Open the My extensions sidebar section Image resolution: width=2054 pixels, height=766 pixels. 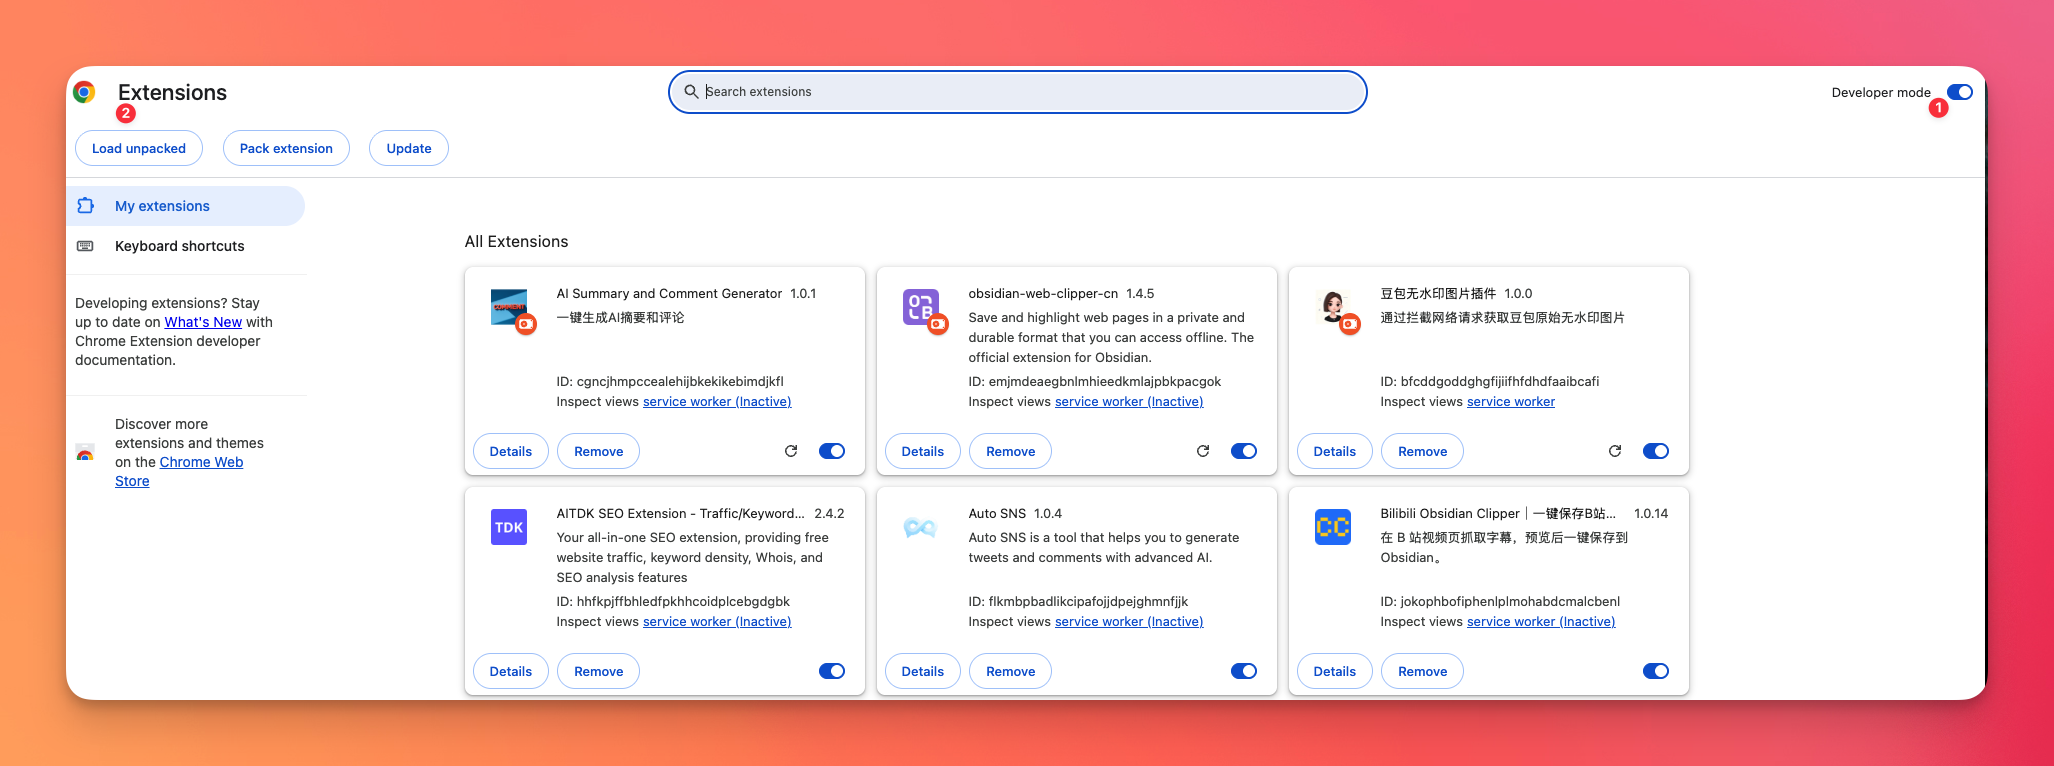[x=186, y=206]
